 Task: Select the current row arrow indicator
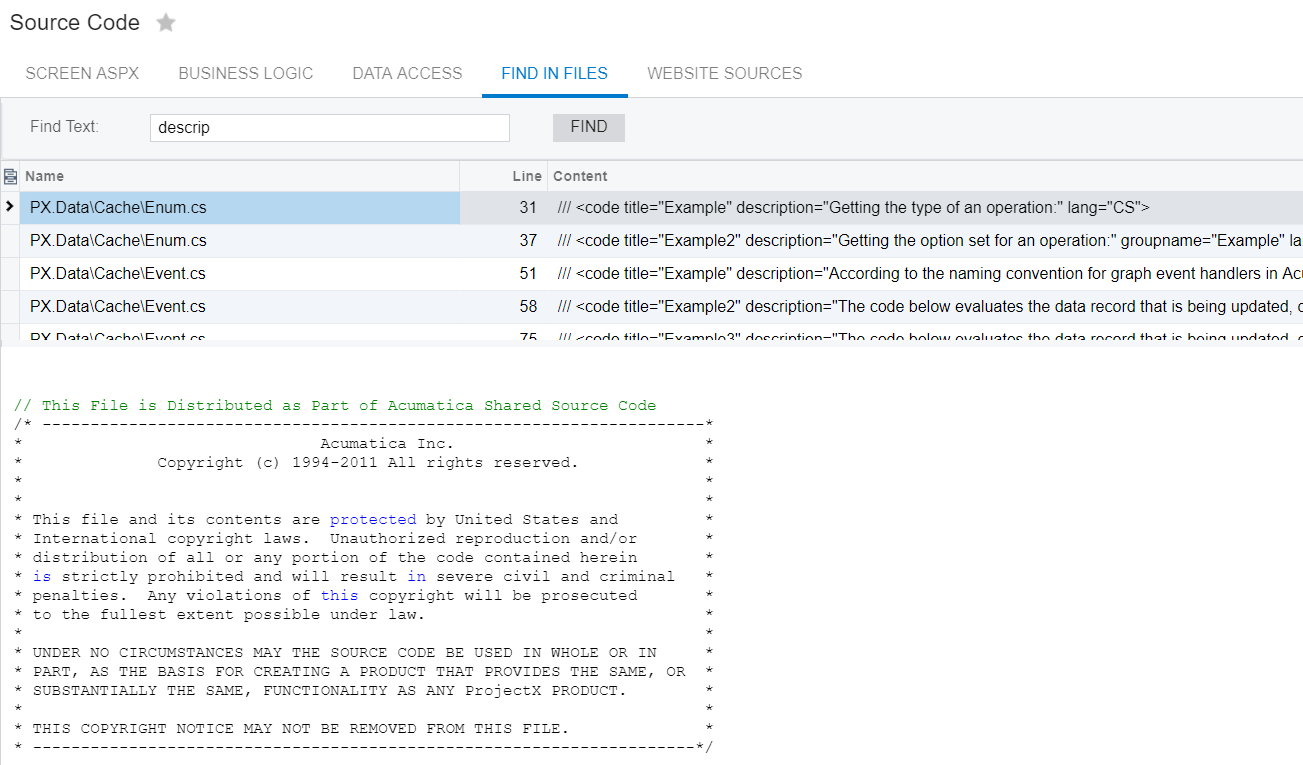pyautogui.click(x=9, y=207)
